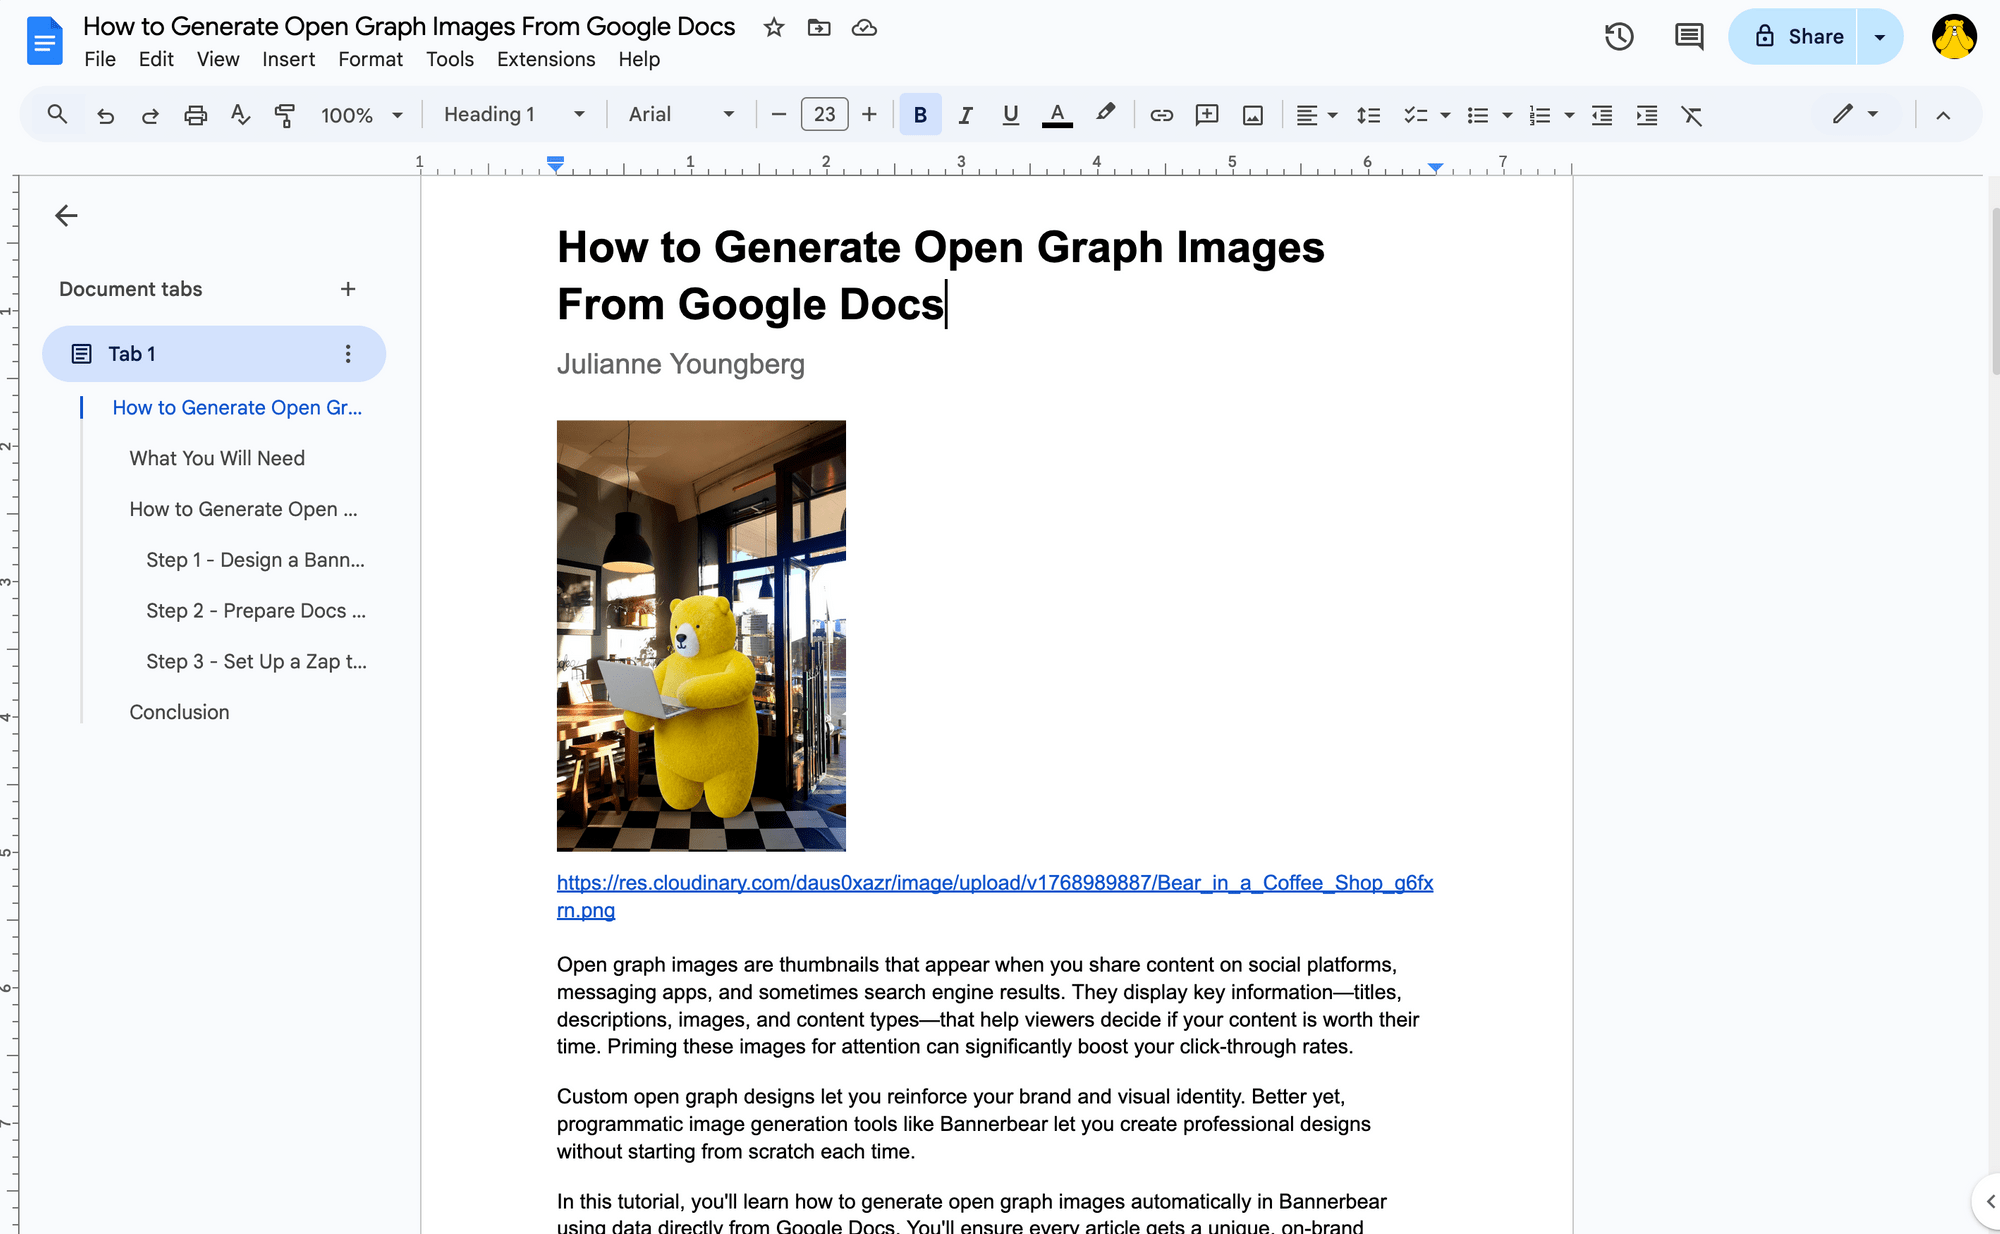Open the text color picker

[x=1057, y=115]
